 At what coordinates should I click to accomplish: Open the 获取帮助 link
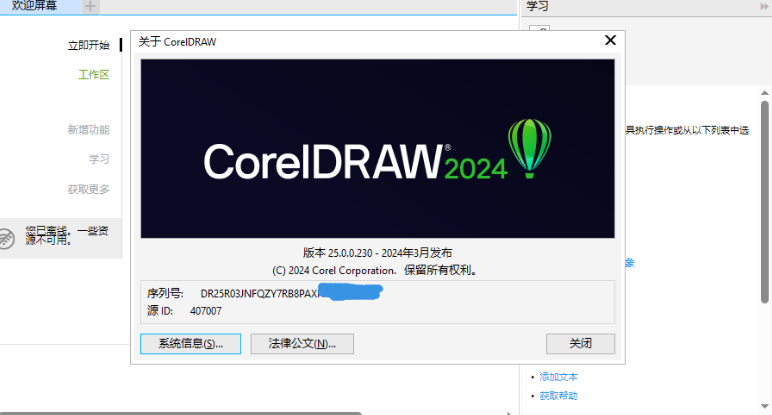click(558, 396)
